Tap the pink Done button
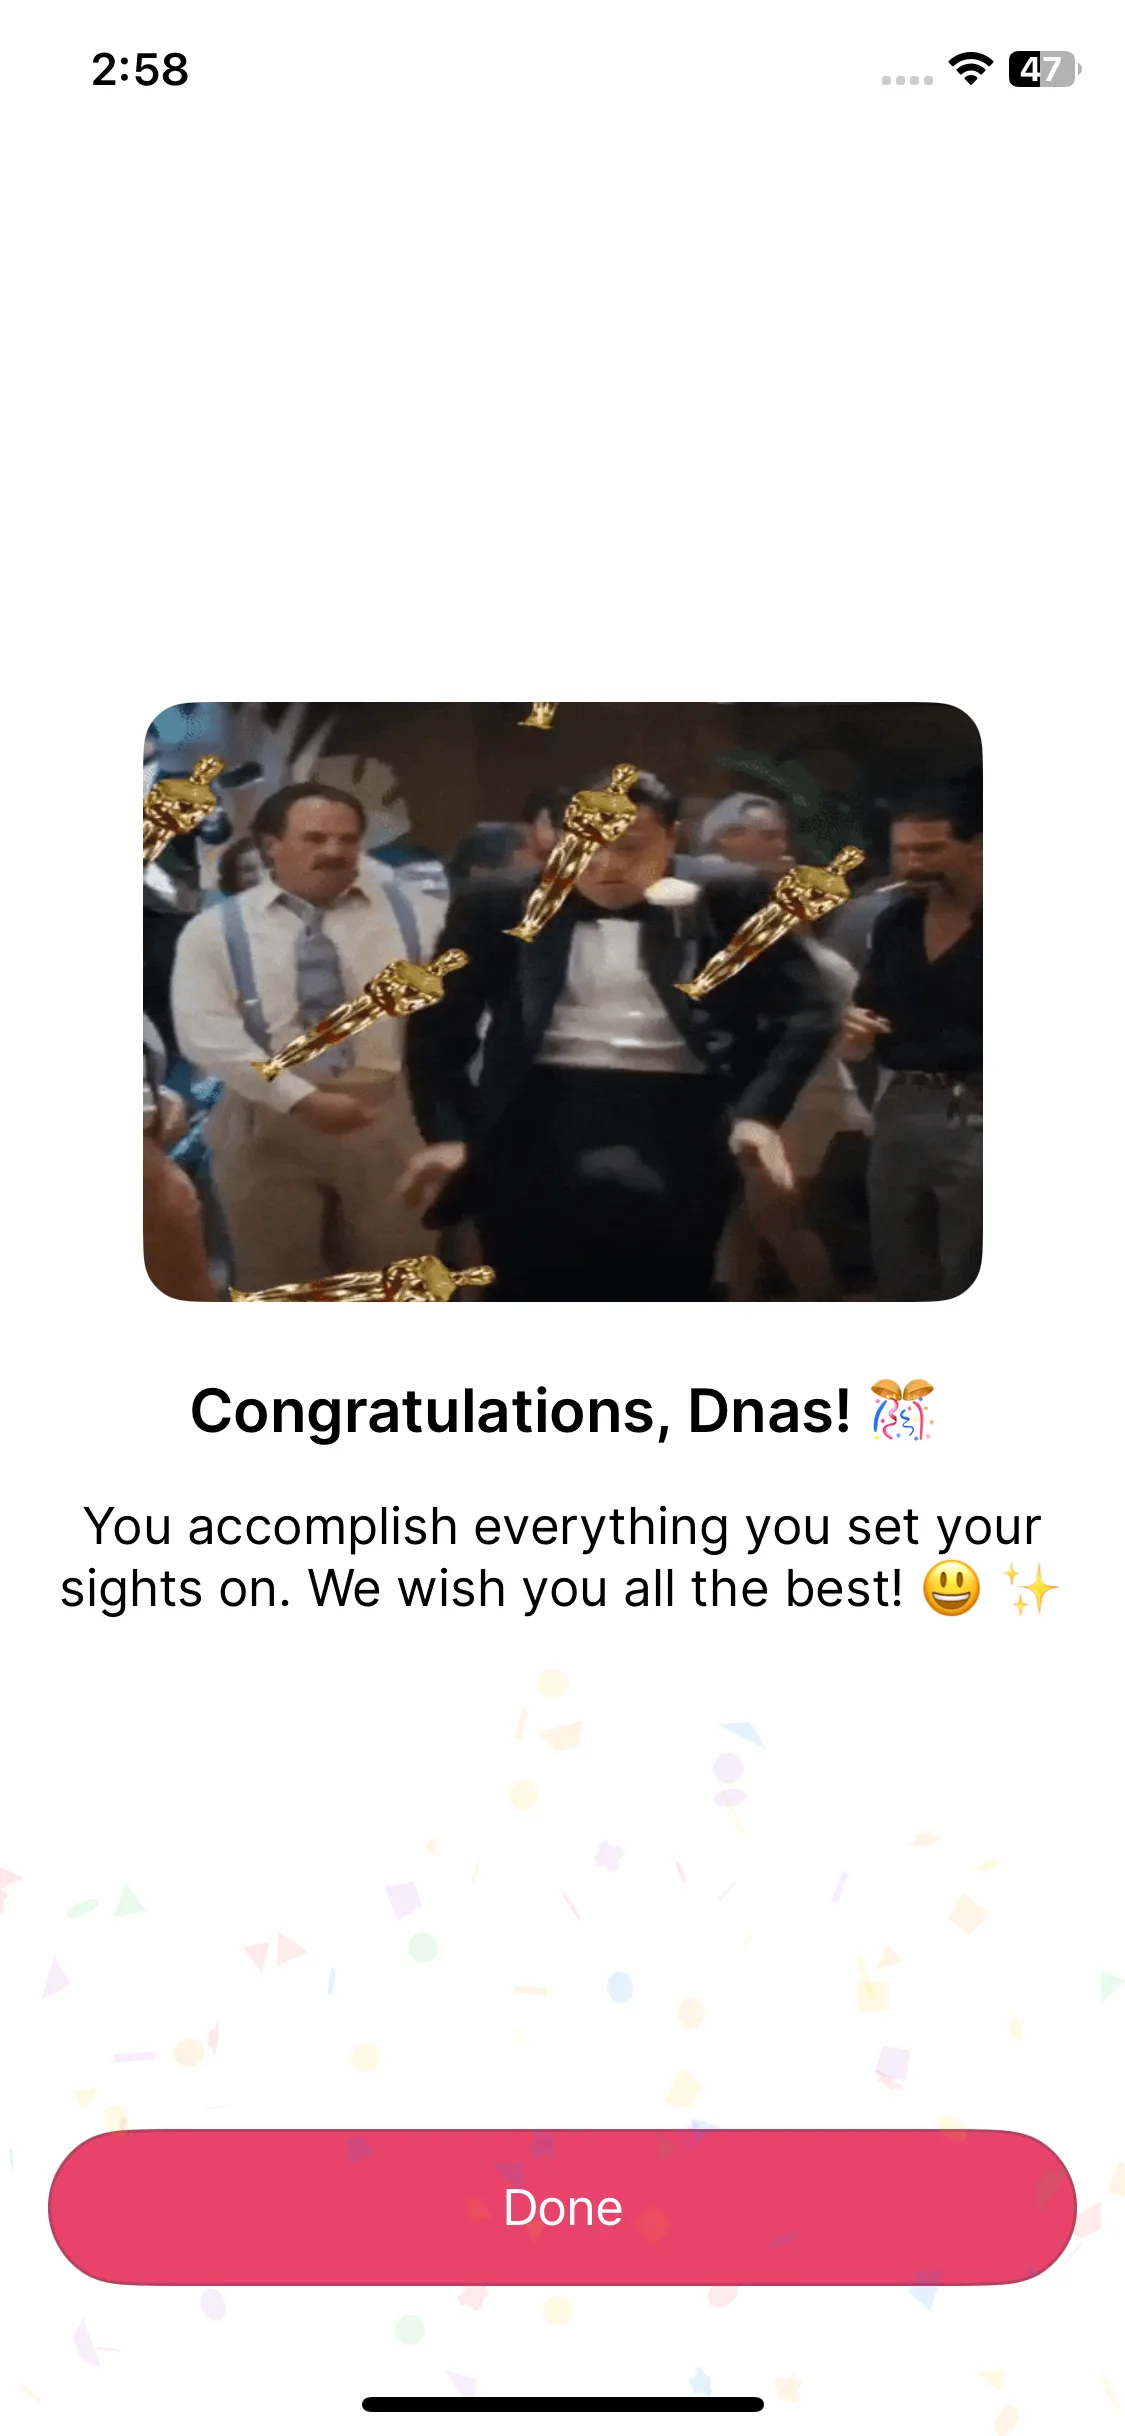The height and width of the screenshot is (2436, 1125). [x=562, y=2207]
